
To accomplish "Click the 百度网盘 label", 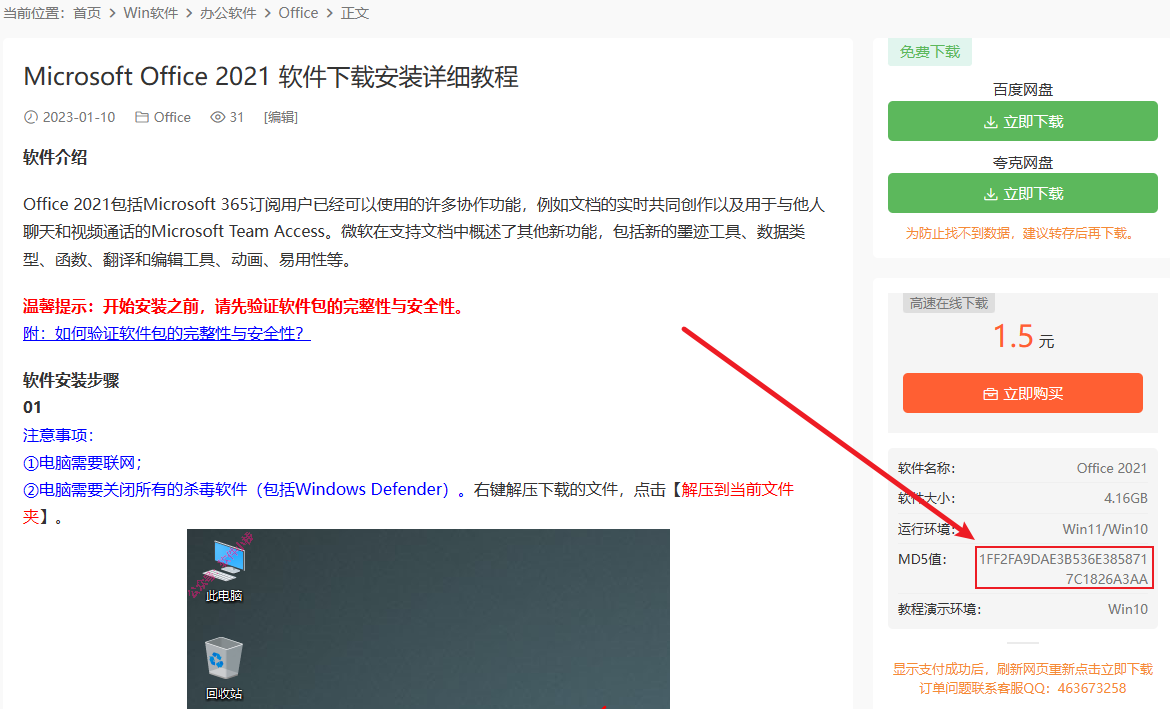I will pos(1023,90).
